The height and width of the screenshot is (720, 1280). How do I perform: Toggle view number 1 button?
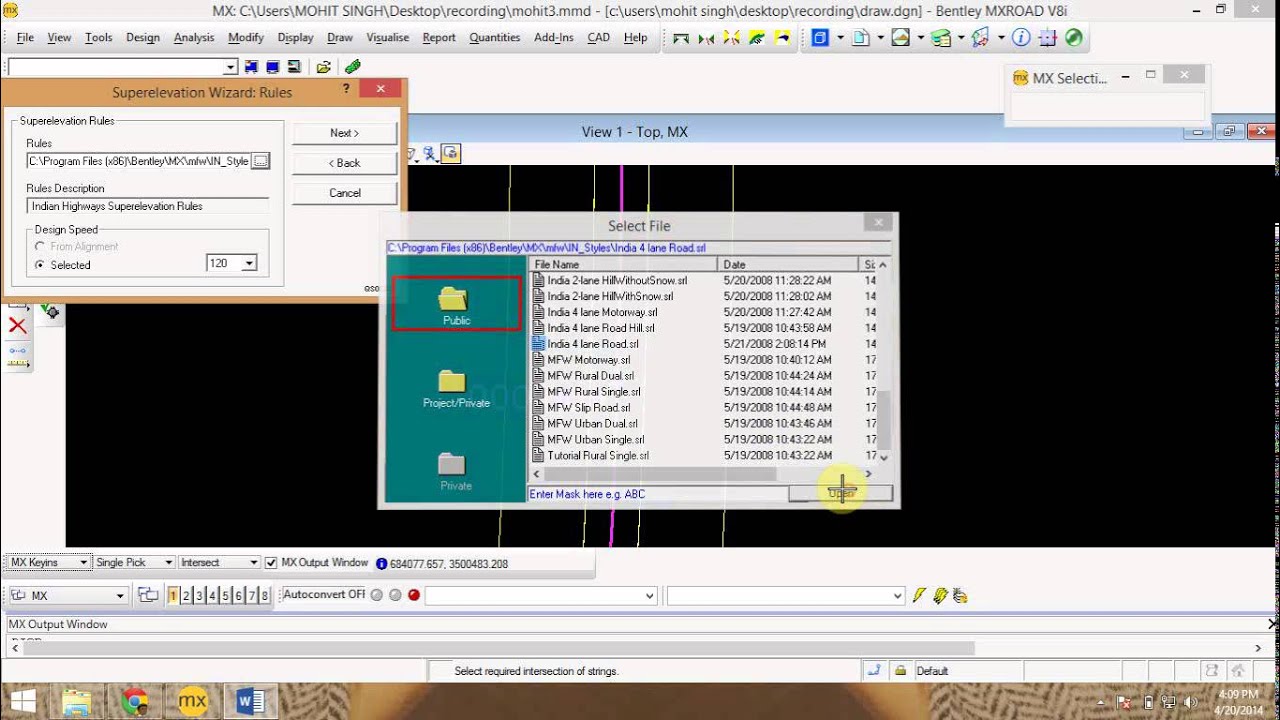(x=173, y=595)
